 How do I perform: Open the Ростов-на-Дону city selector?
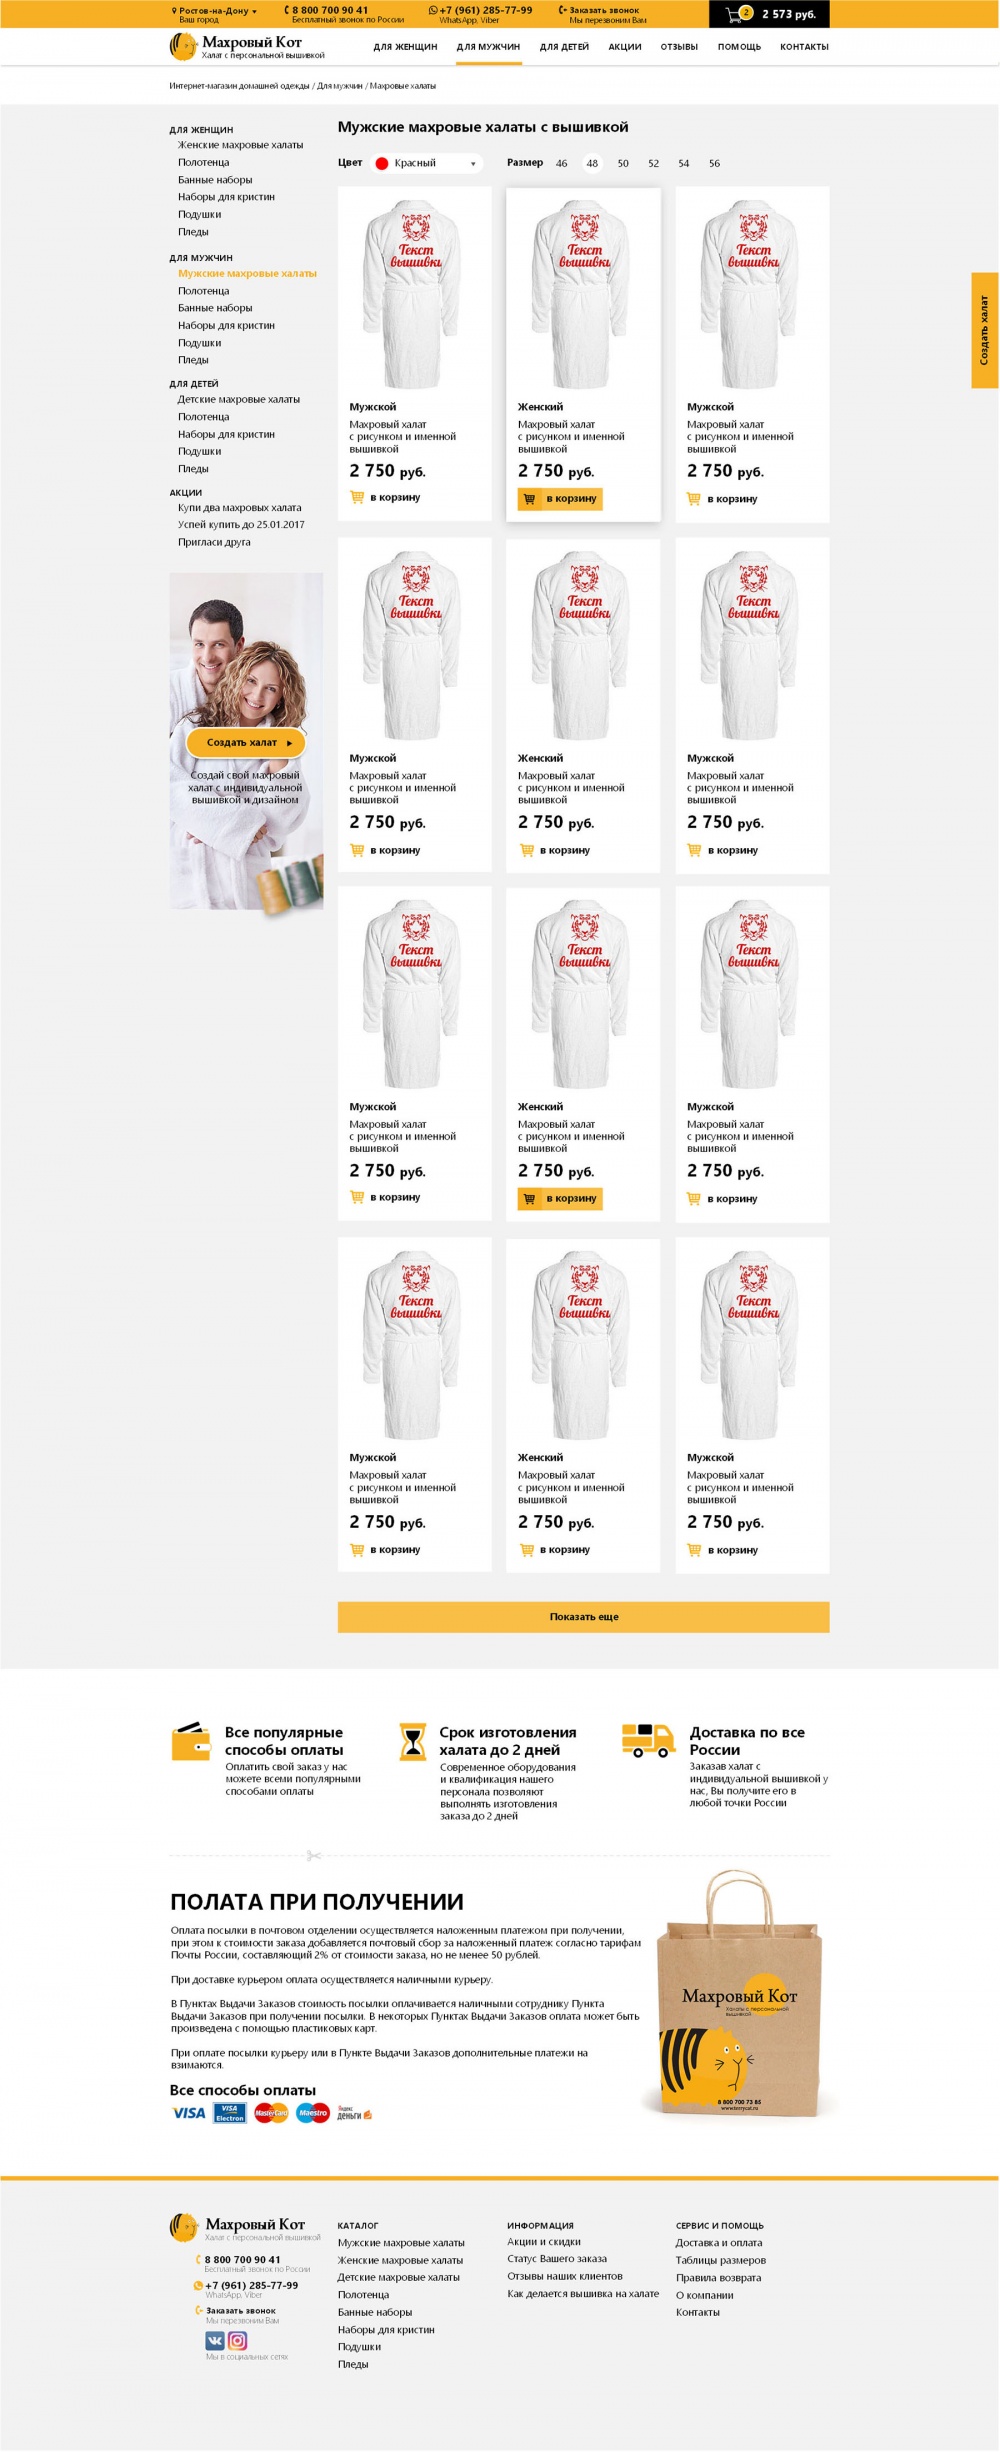(x=214, y=11)
